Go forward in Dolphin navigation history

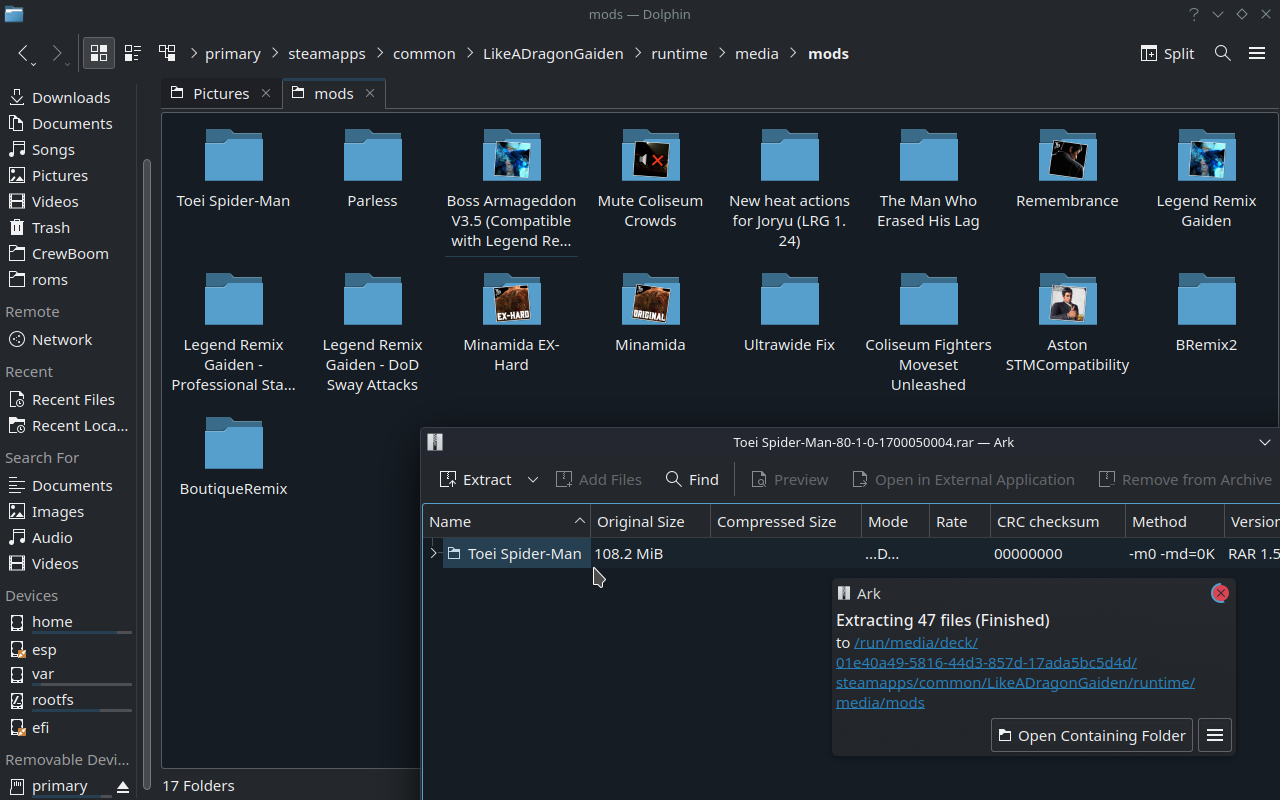click(57, 54)
